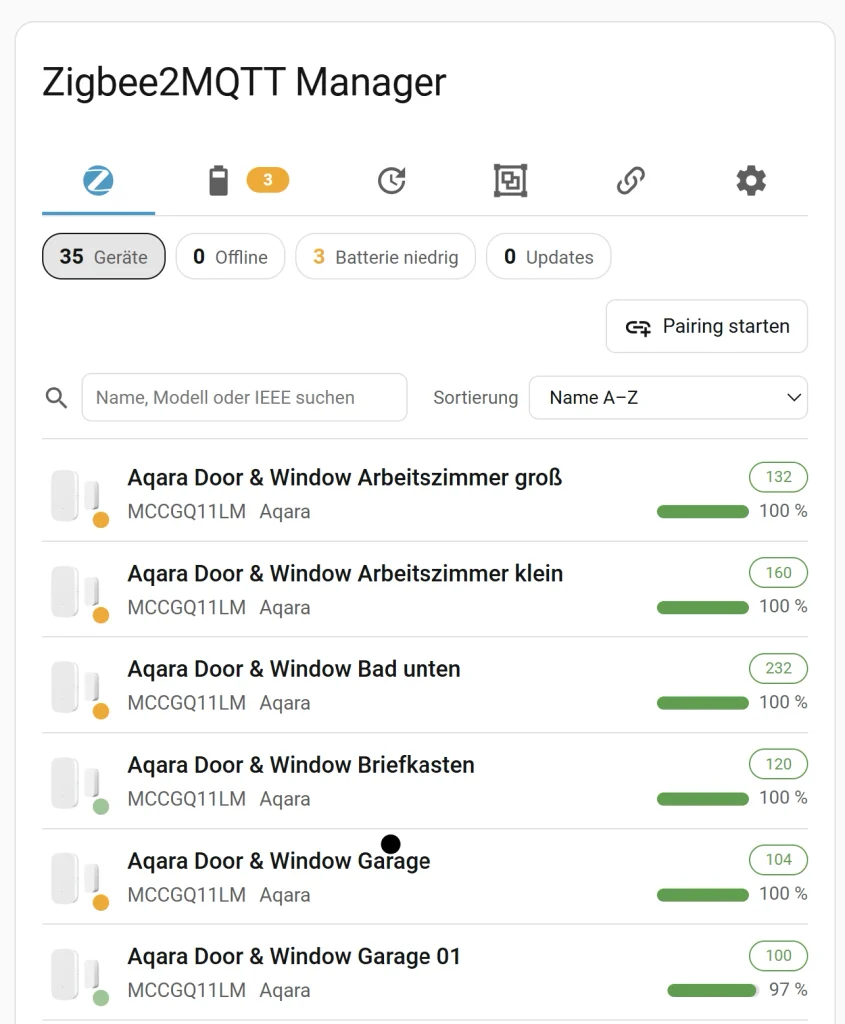This screenshot has height=1024, width=845.
Task: Click the Arbeitszimmer groß sensor thumbnail
Action: [74, 496]
